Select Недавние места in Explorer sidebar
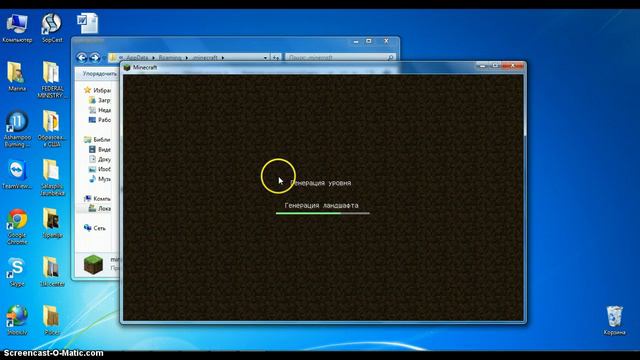 [100, 110]
